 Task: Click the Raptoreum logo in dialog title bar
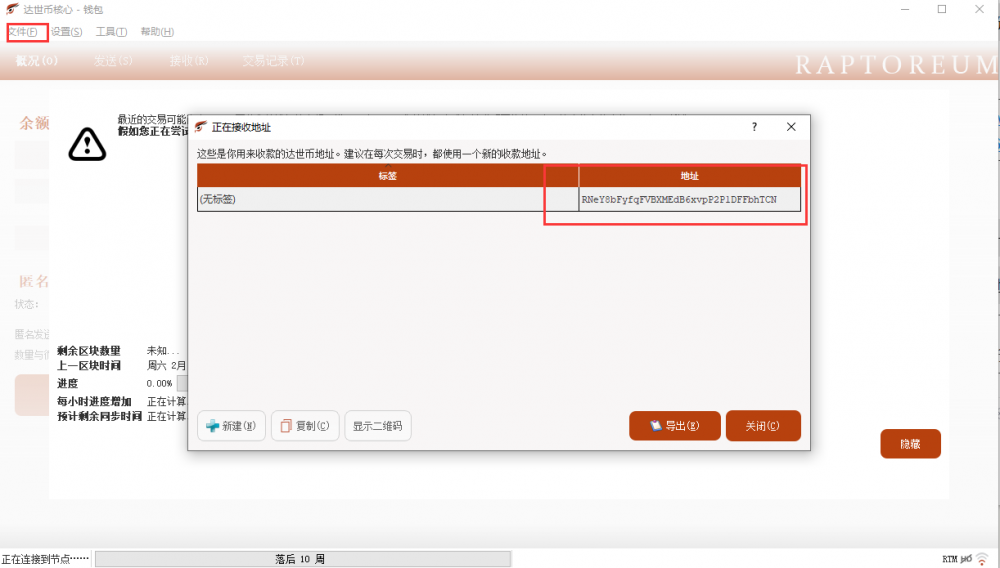201,127
